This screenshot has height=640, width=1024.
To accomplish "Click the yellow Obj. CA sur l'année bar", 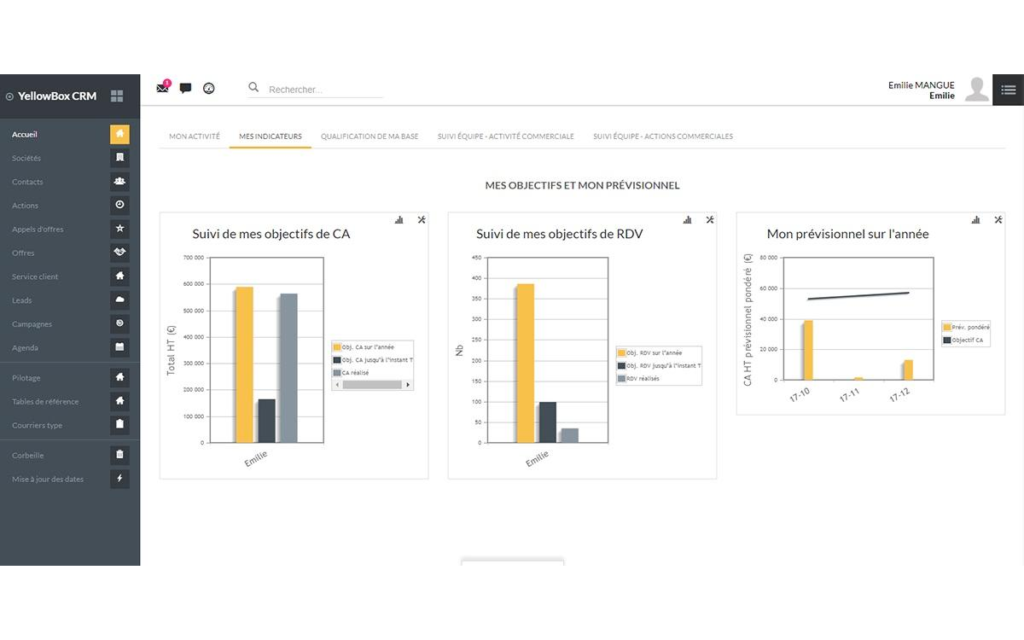I will (244, 365).
